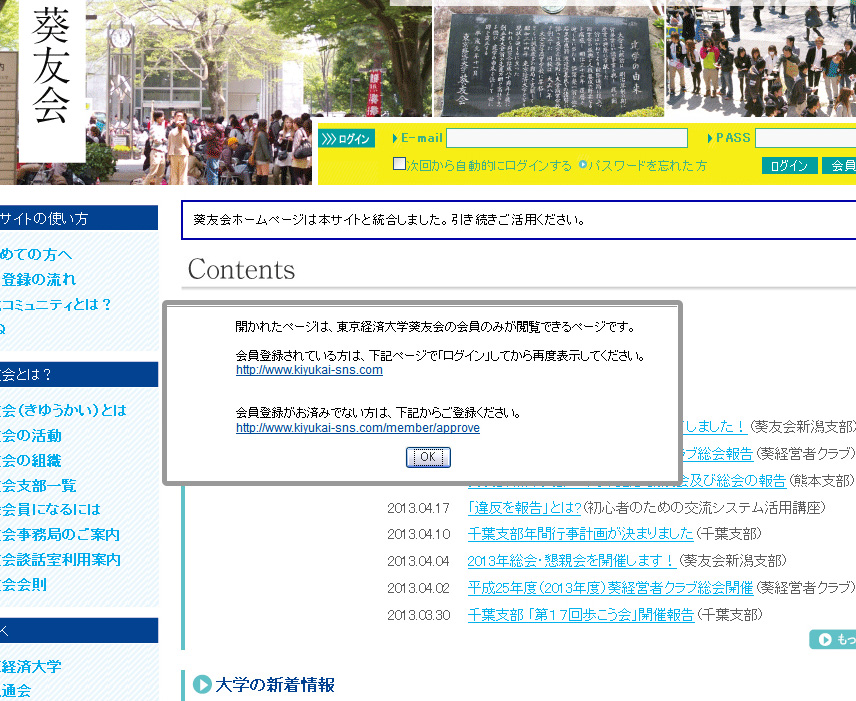
Task: Click the stone monument header photo
Action: point(549,60)
